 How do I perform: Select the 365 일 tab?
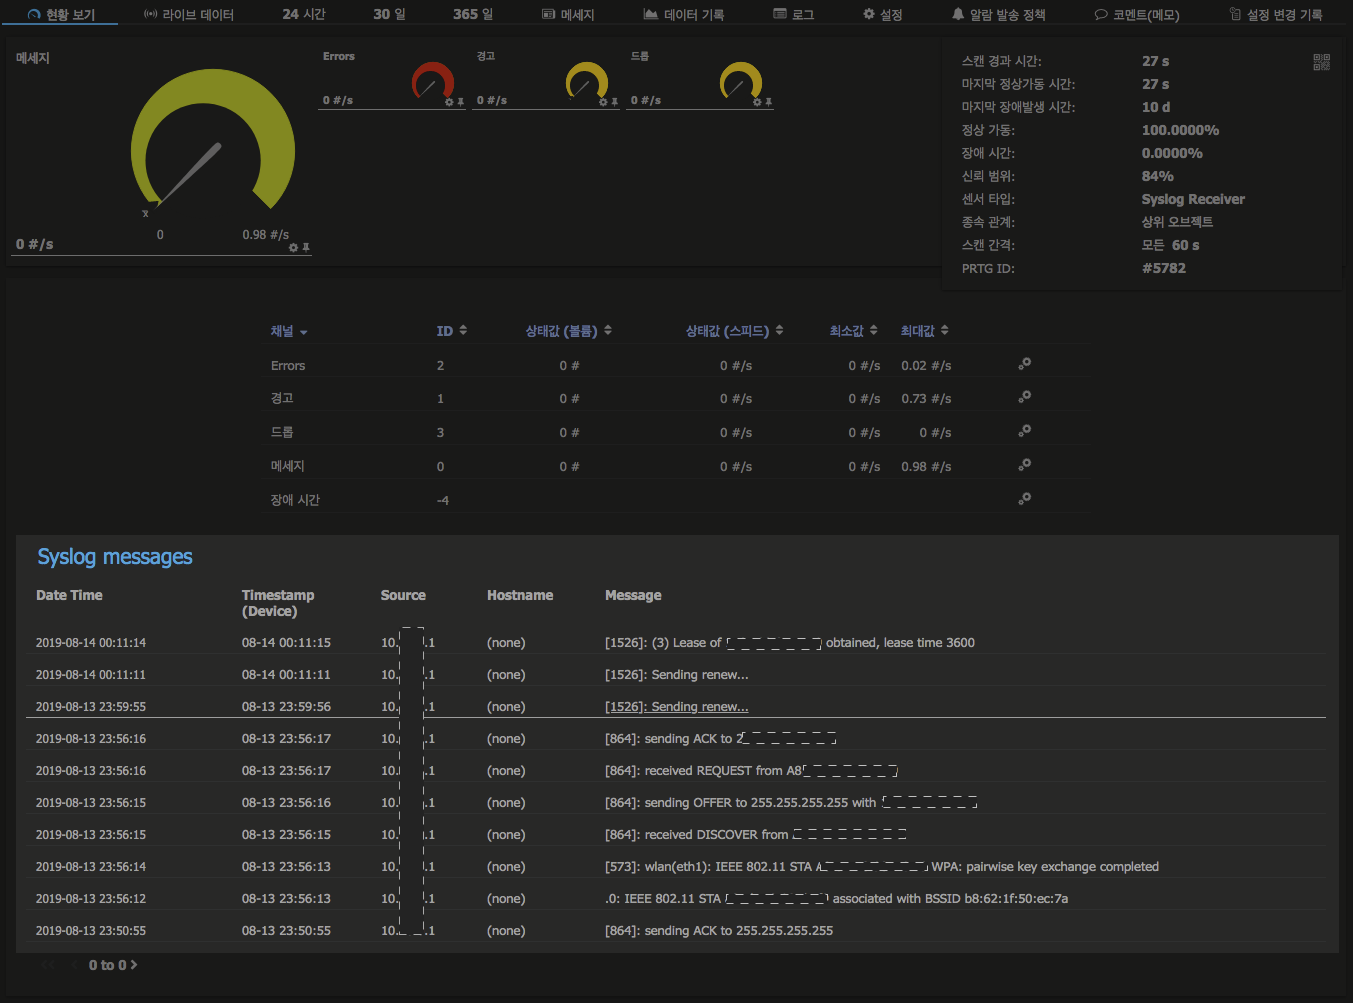point(473,14)
